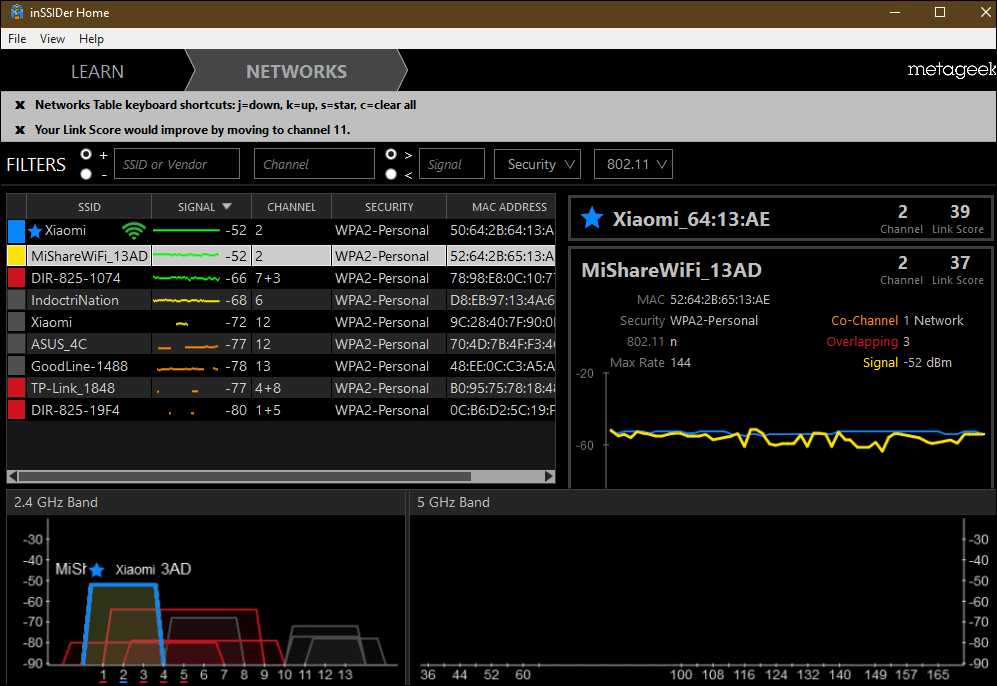Click the inSSIDer app icon in the title bar
Screen dimensions: 997x686
click(17, 12)
